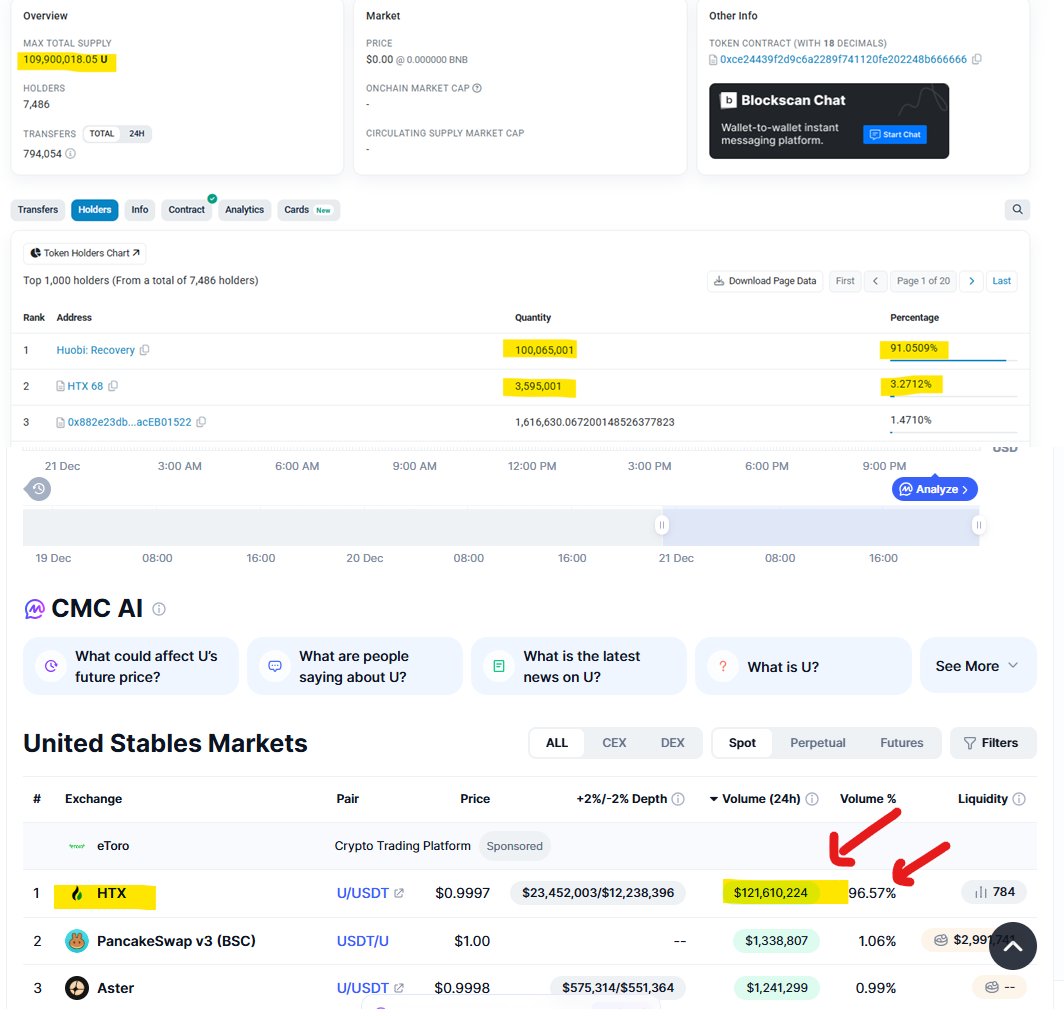Click the Volume (24h) info icon
The image size is (1064, 1017).
point(812,799)
